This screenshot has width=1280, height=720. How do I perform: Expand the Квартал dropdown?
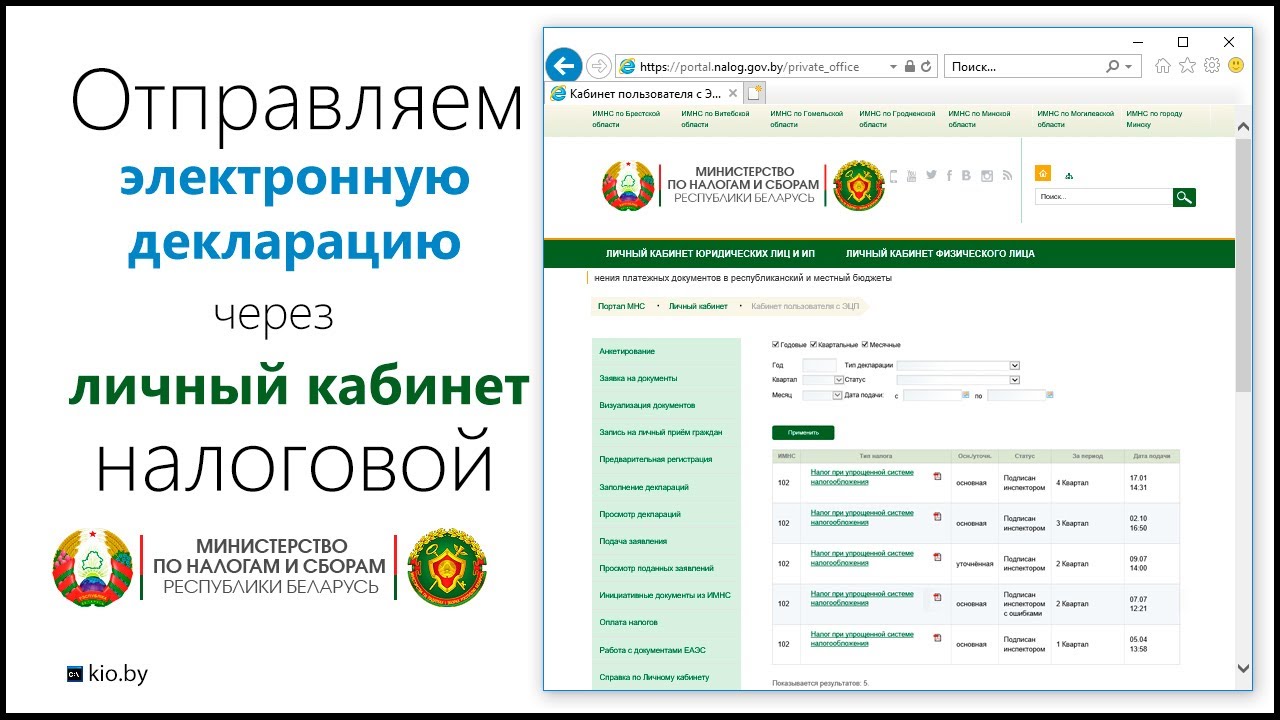(838, 380)
